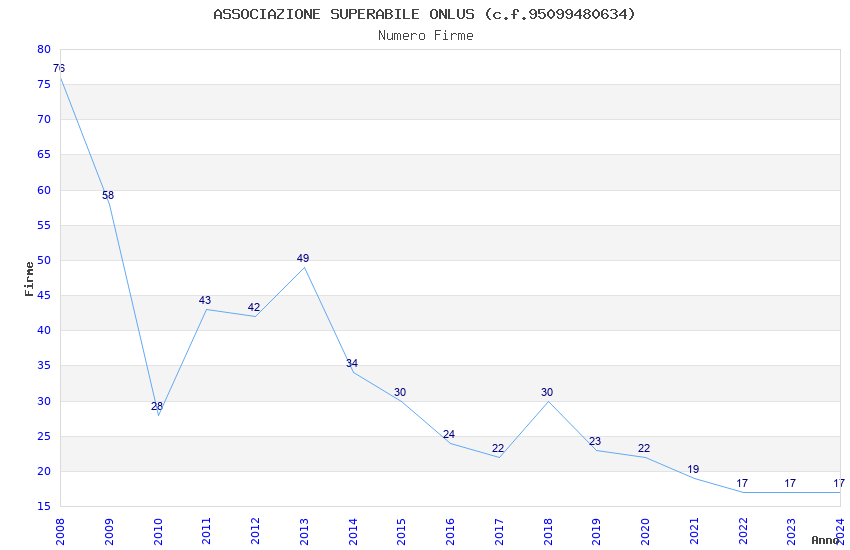The width and height of the screenshot is (850, 550).
Task: Click the data point value 76 for 2008
Action: click(59, 68)
